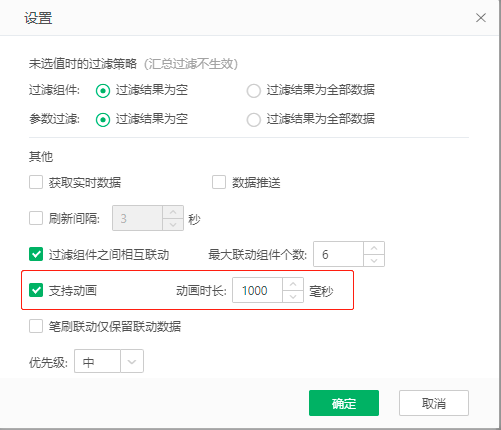The width and height of the screenshot is (501, 430).
Task: Uncheck the 支持动画 checkbox
Action: (x=36, y=290)
